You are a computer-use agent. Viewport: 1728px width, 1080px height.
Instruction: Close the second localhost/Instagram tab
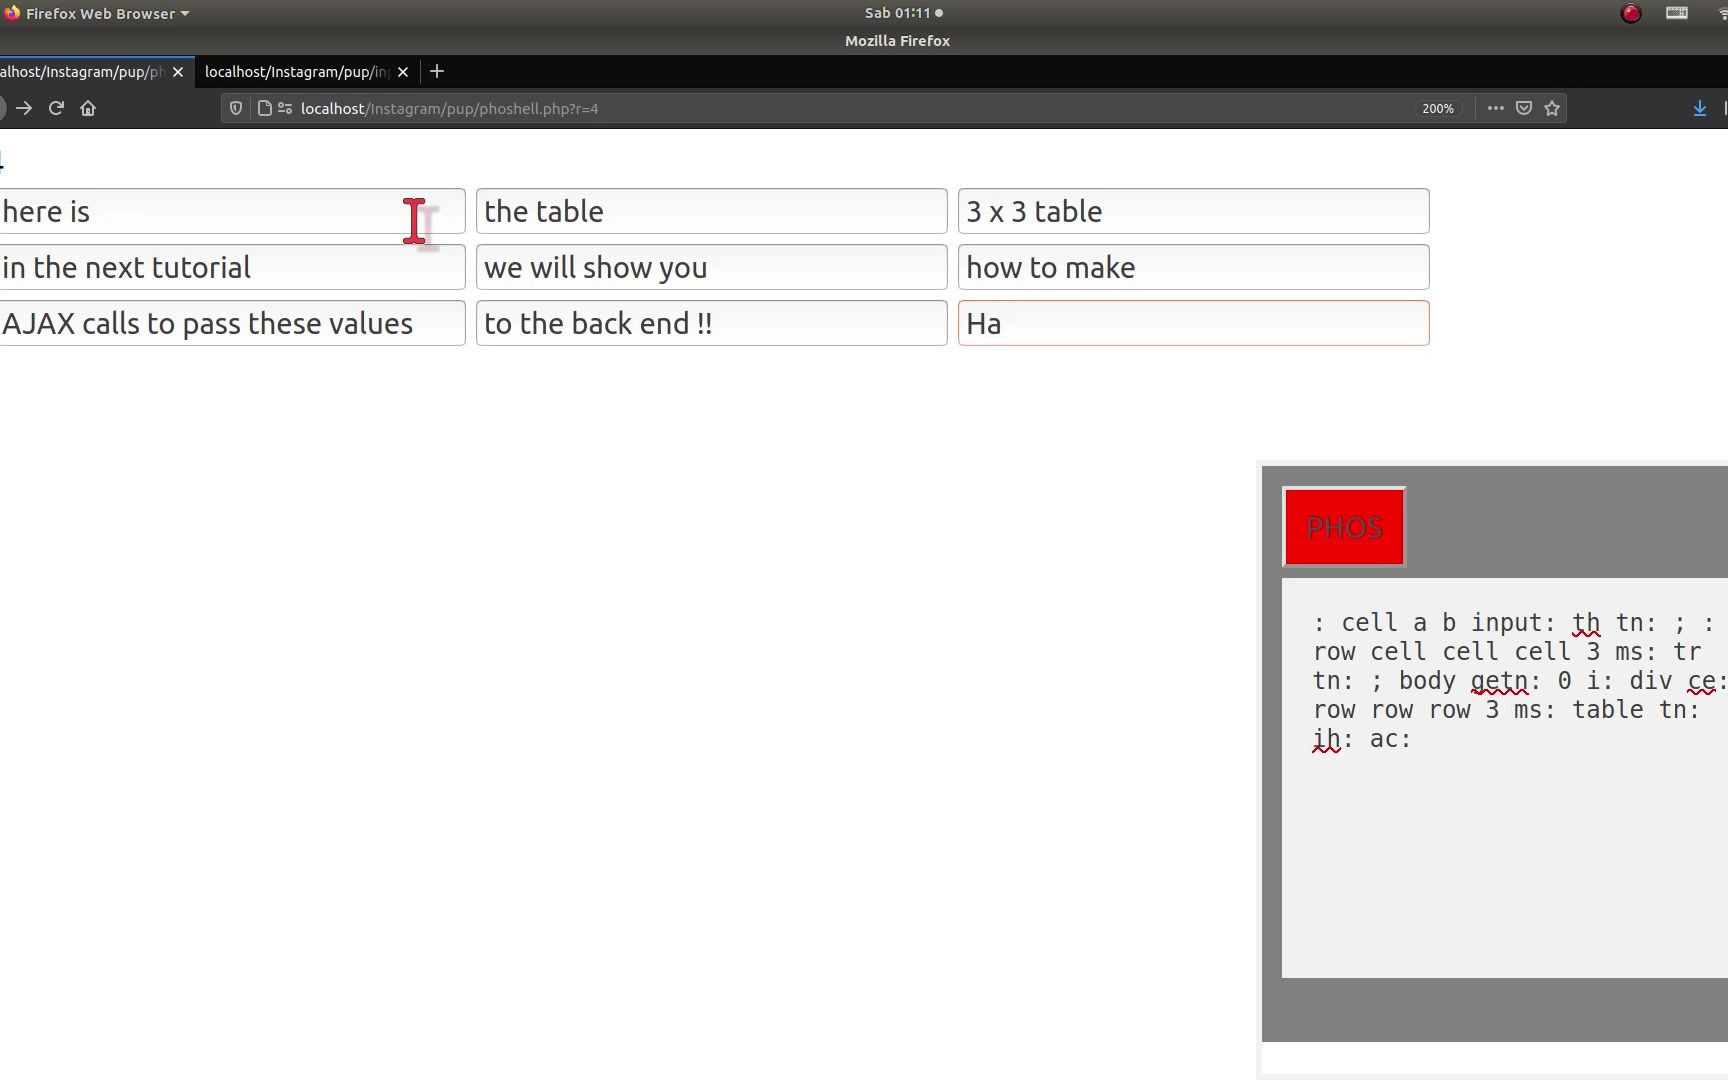[x=403, y=72]
